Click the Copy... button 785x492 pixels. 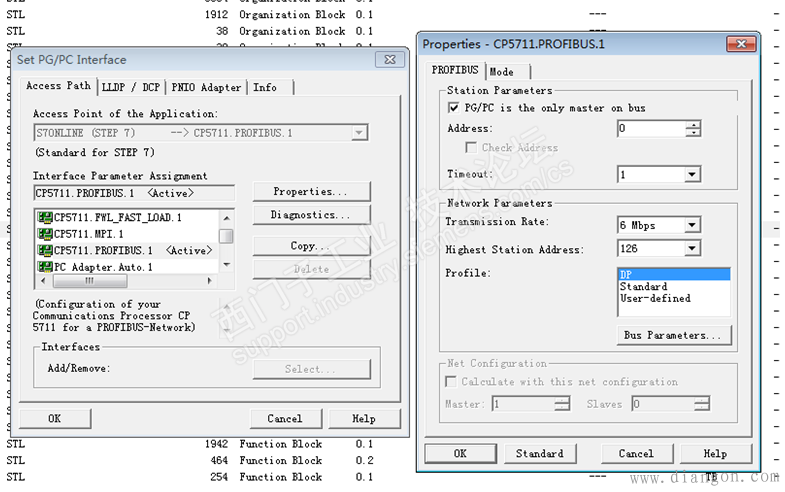(x=311, y=246)
